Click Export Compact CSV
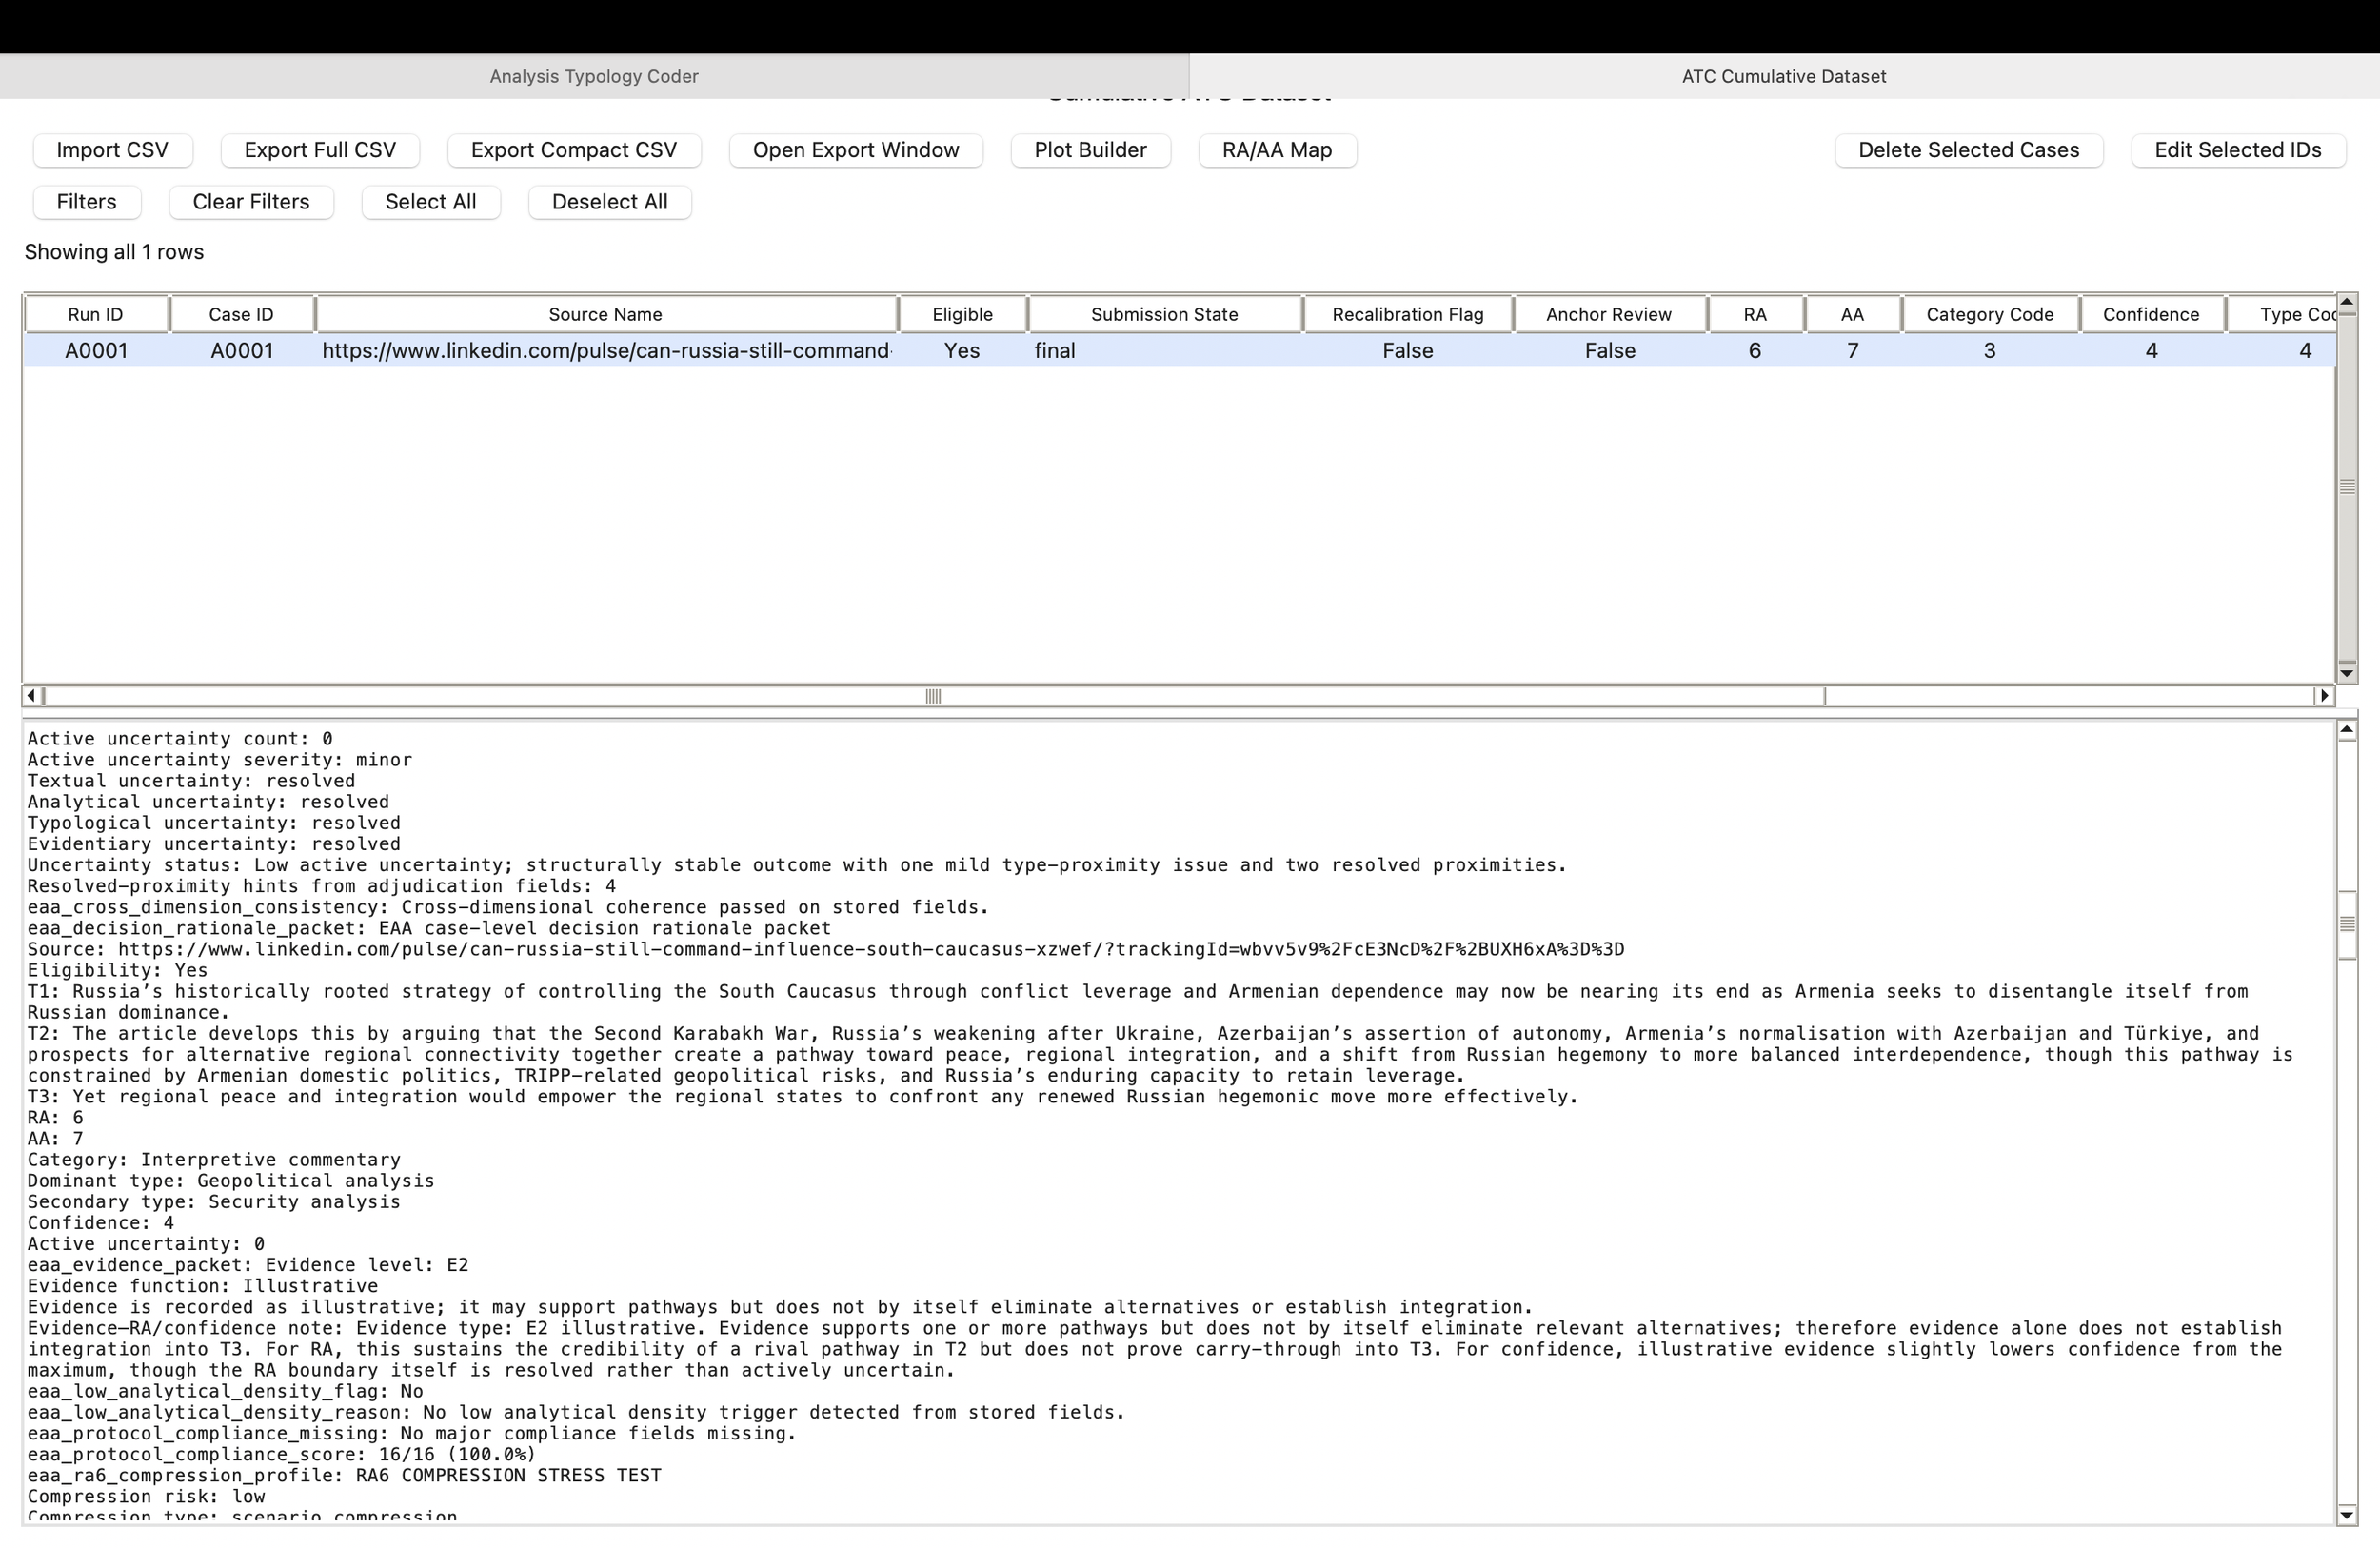This screenshot has height=1548, width=2380. click(573, 149)
